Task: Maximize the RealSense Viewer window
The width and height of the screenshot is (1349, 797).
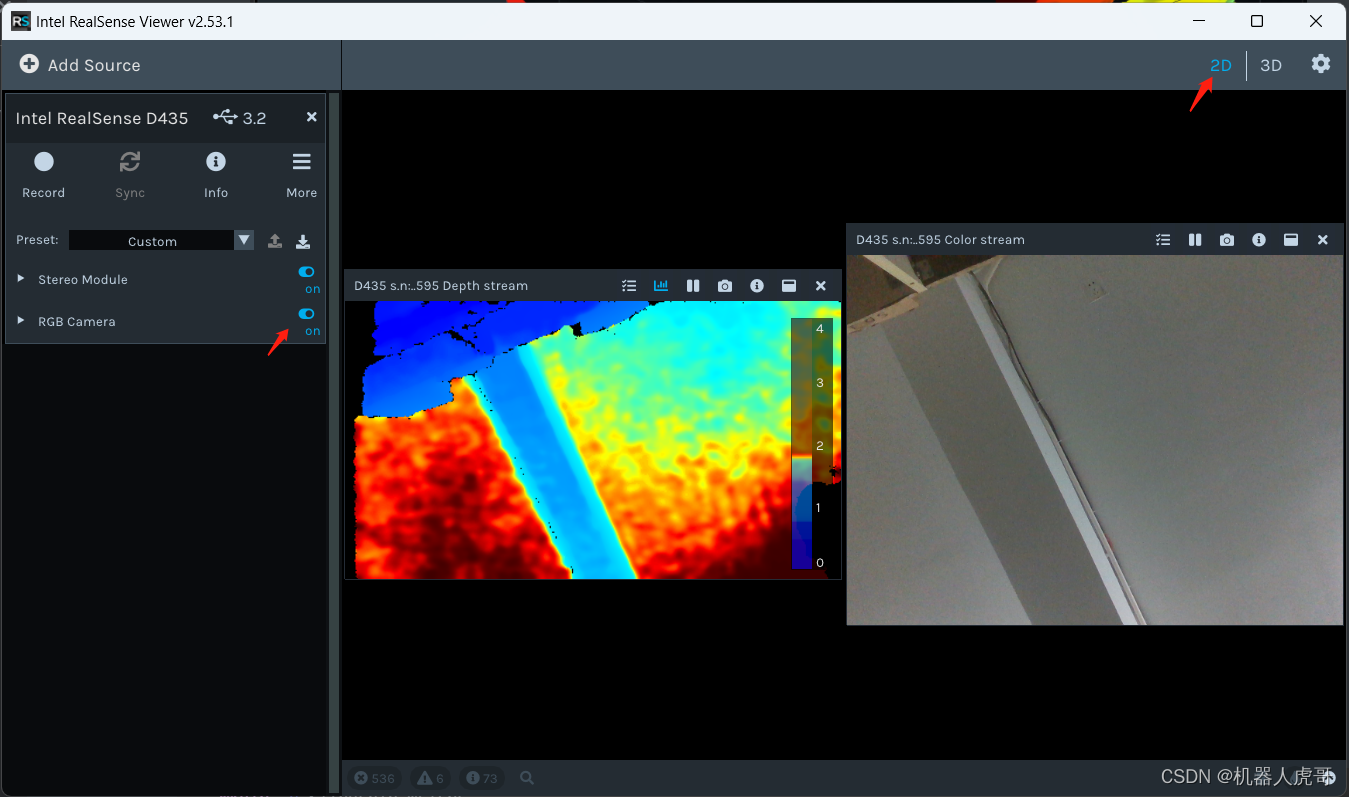Action: 1257,21
